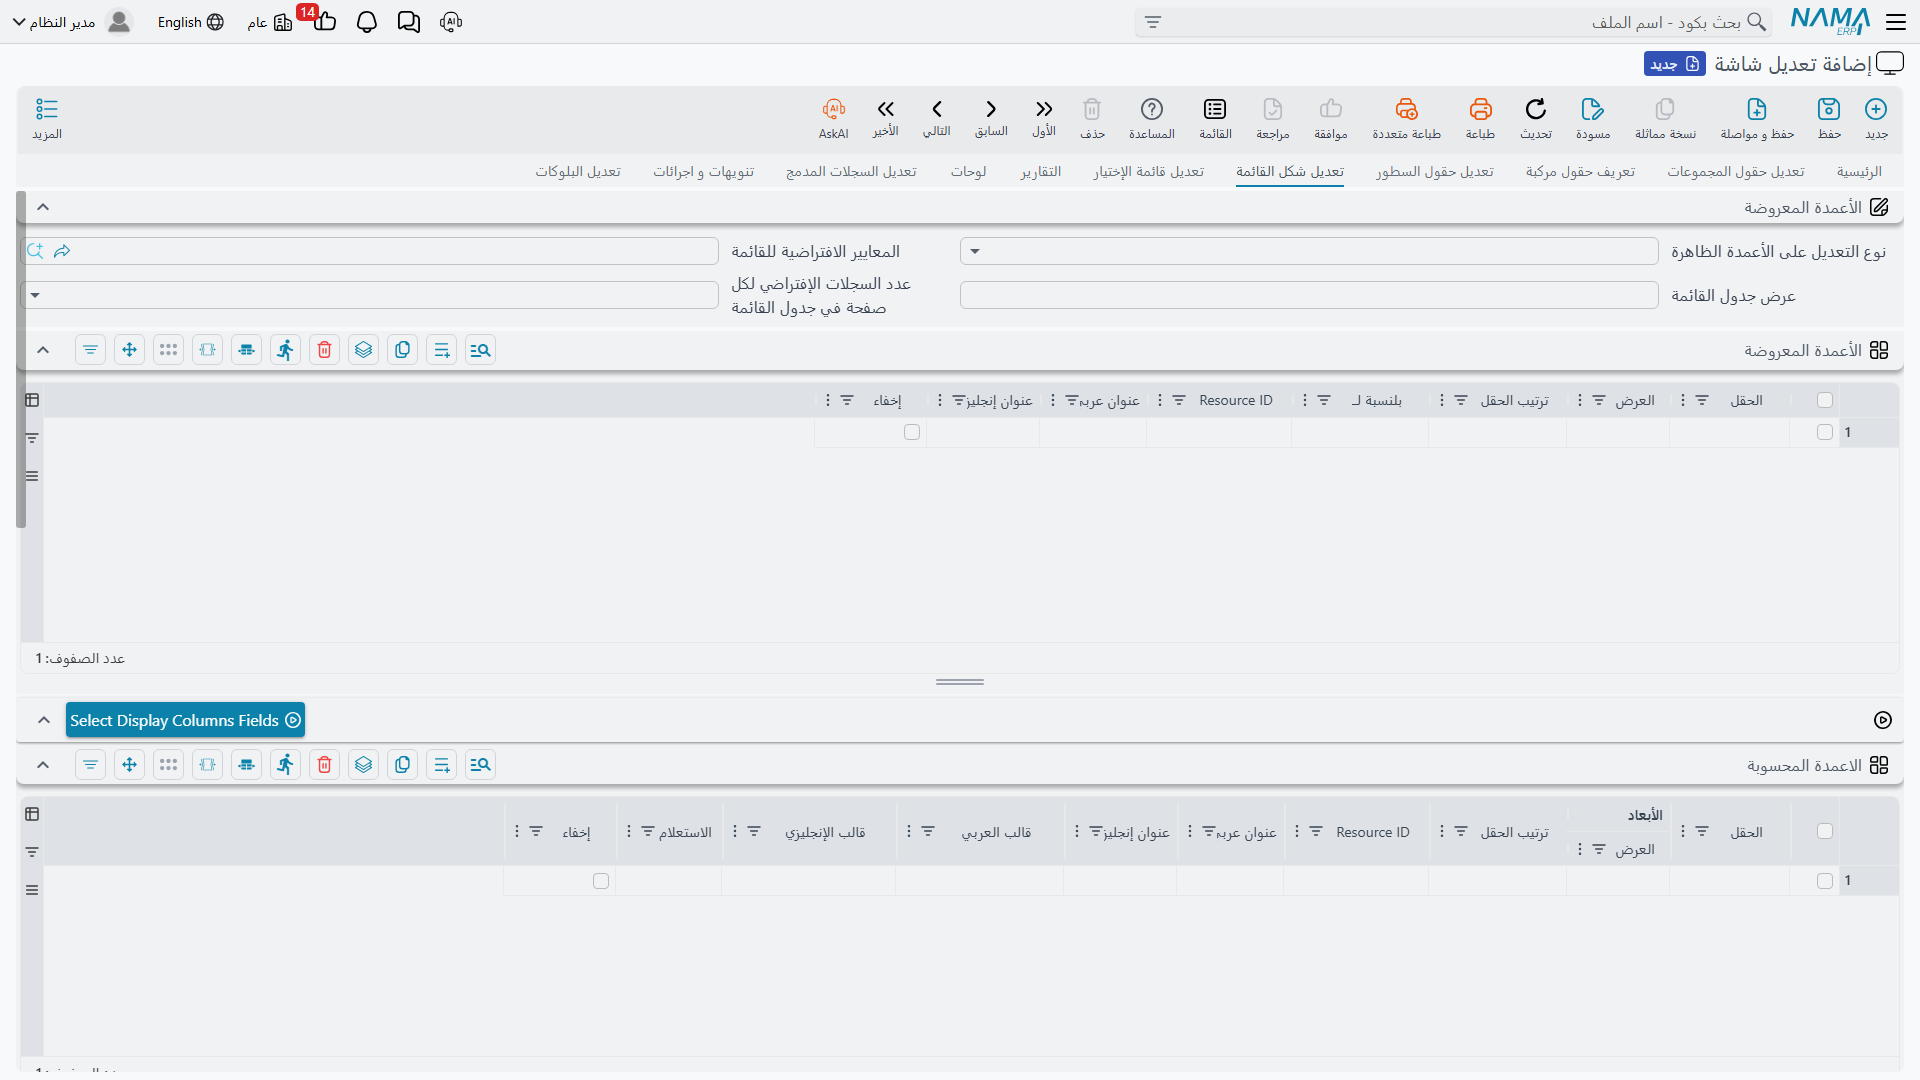Open the notifications bell icon

coord(367,22)
